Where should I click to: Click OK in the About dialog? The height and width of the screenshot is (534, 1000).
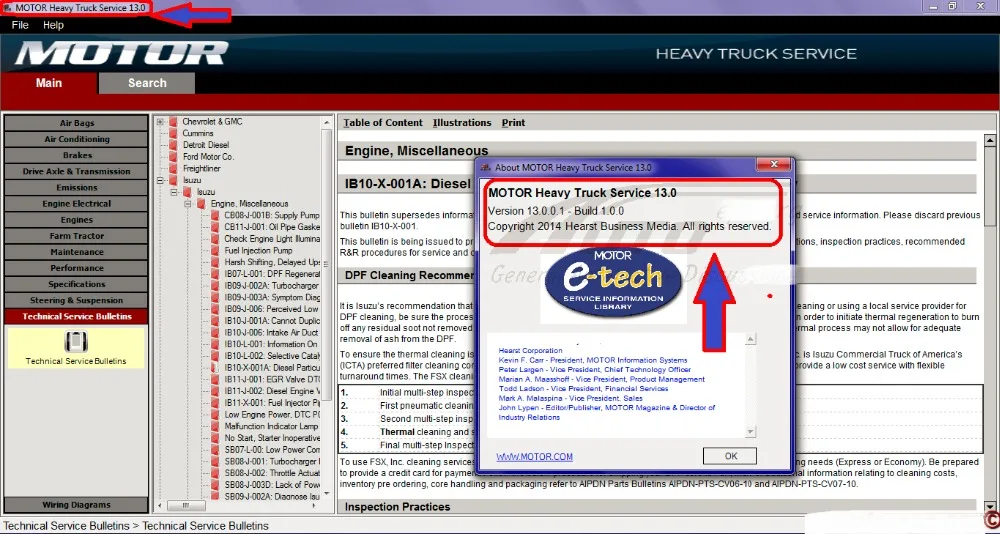pos(730,456)
